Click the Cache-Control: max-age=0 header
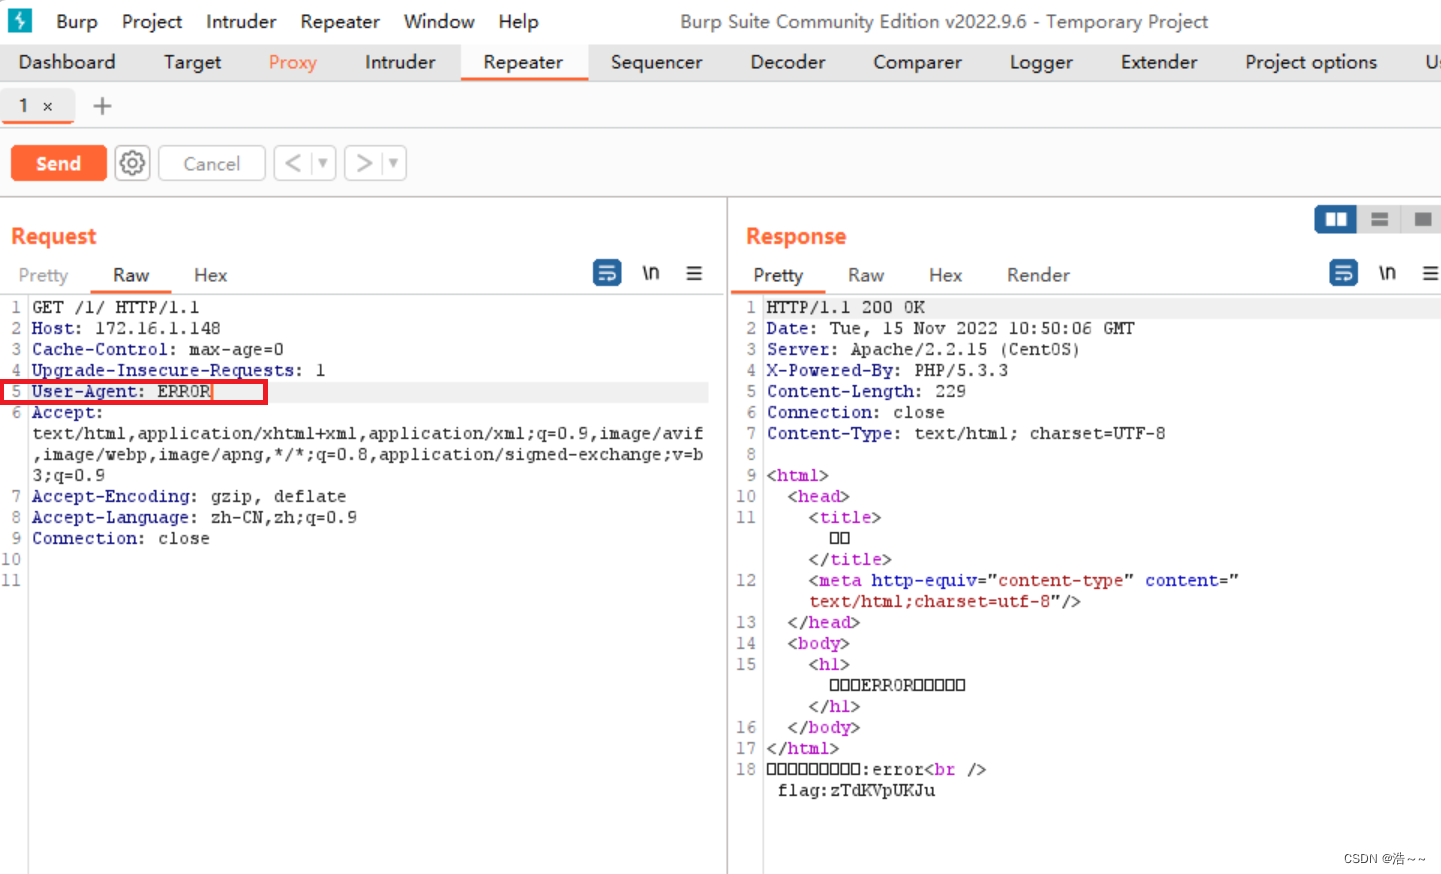Screen dimensions: 1441x874 tap(158, 349)
